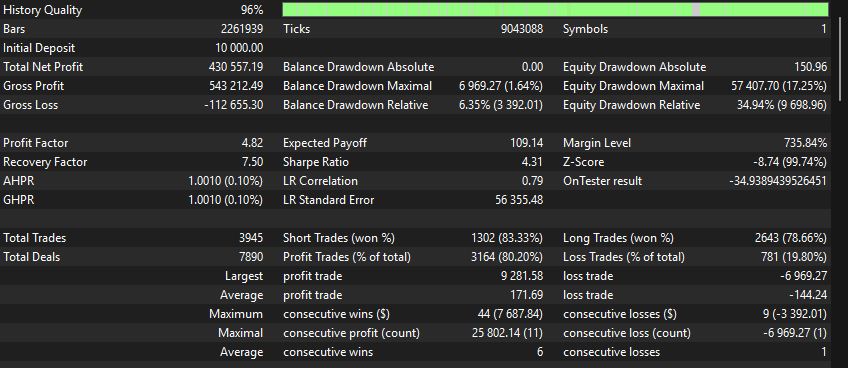Select the Z-Score value -8.74 (99.74%)
The image size is (848, 368).
[791, 162]
